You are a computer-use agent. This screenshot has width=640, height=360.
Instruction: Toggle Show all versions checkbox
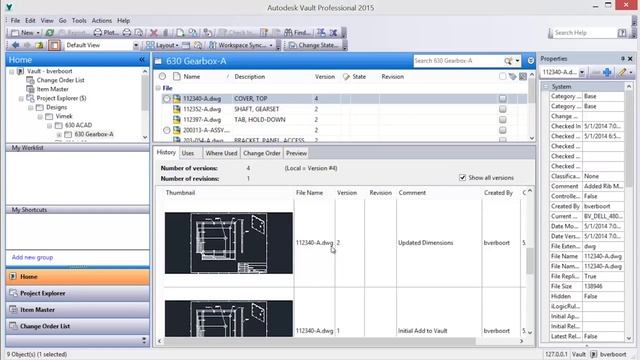[462, 178]
